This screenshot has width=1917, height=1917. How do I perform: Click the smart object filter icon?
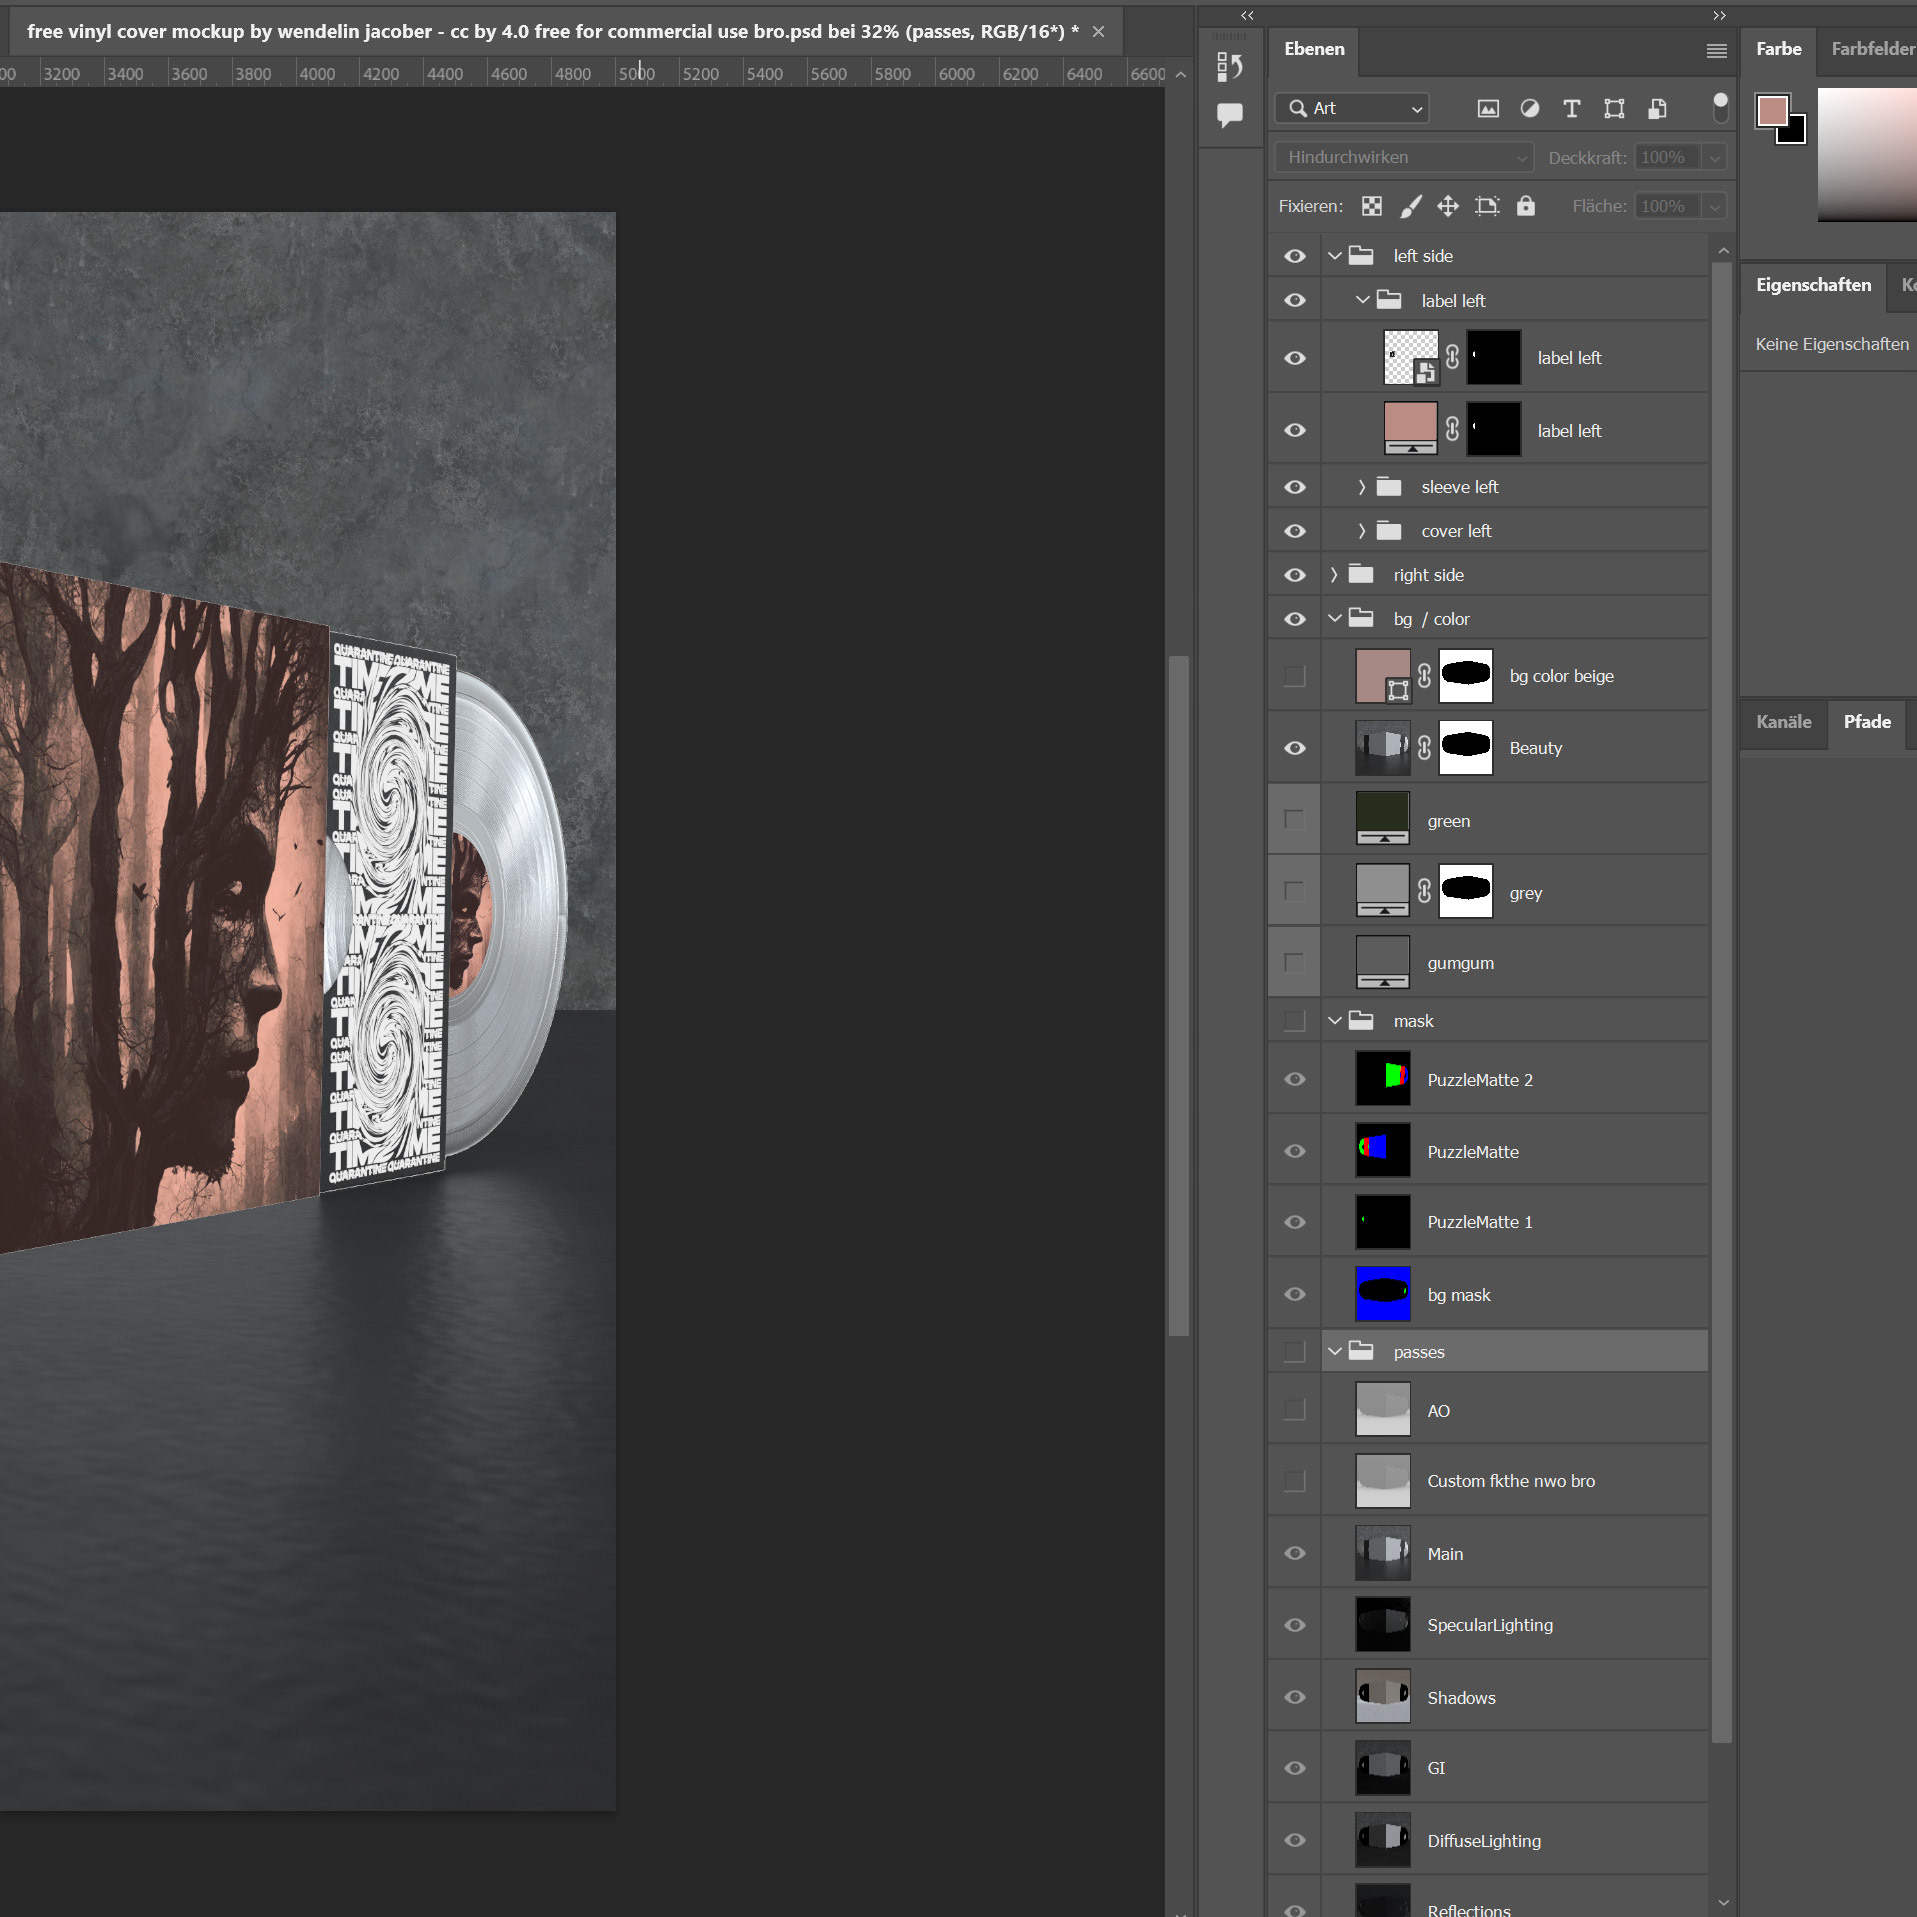[x=1657, y=109]
